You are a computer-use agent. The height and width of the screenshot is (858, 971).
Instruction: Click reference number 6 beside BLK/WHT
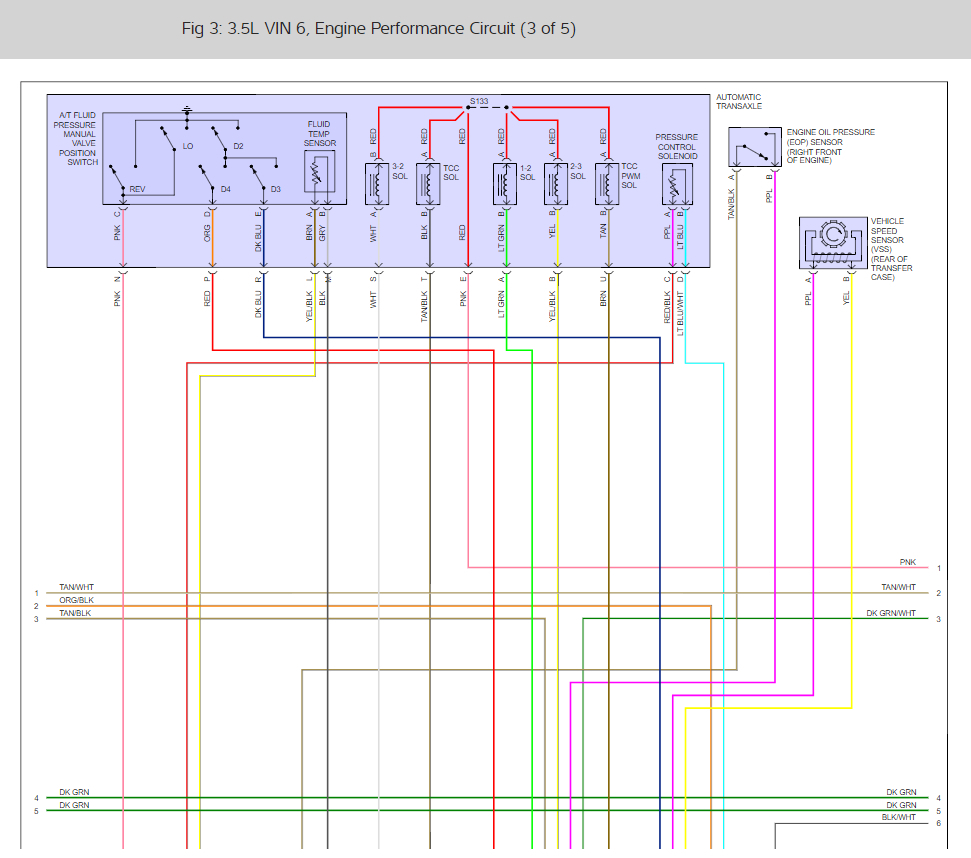coord(939,823)
